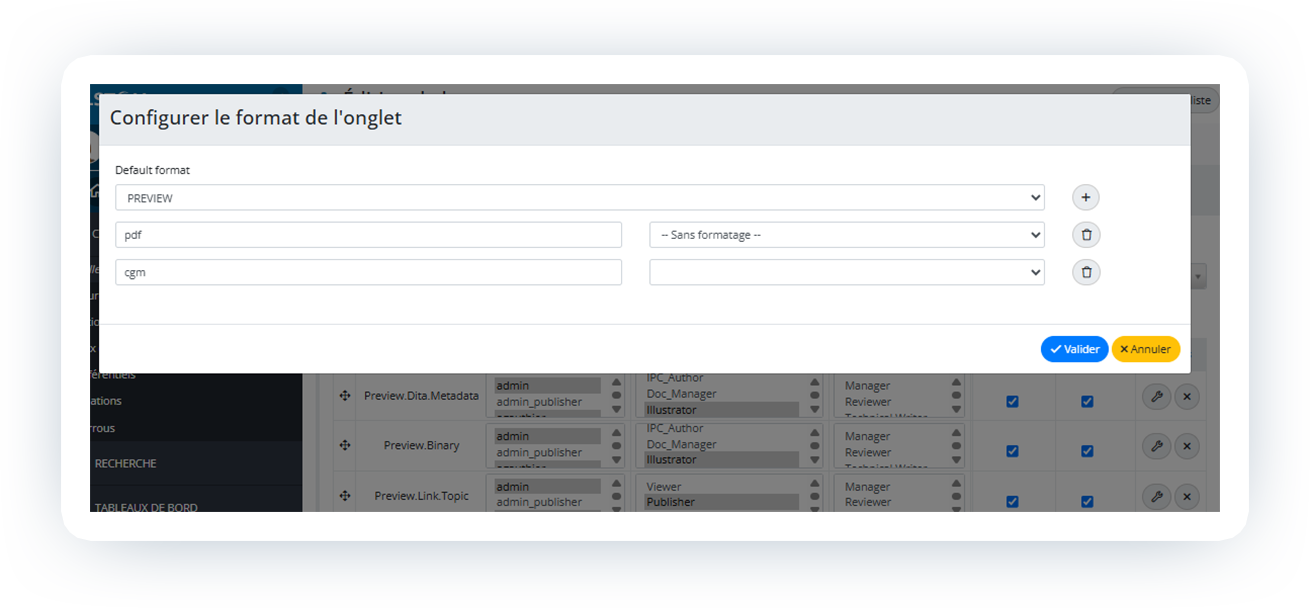Click wrench icon for Preview.Dita.Metadata row

[x=1155, y=397]
